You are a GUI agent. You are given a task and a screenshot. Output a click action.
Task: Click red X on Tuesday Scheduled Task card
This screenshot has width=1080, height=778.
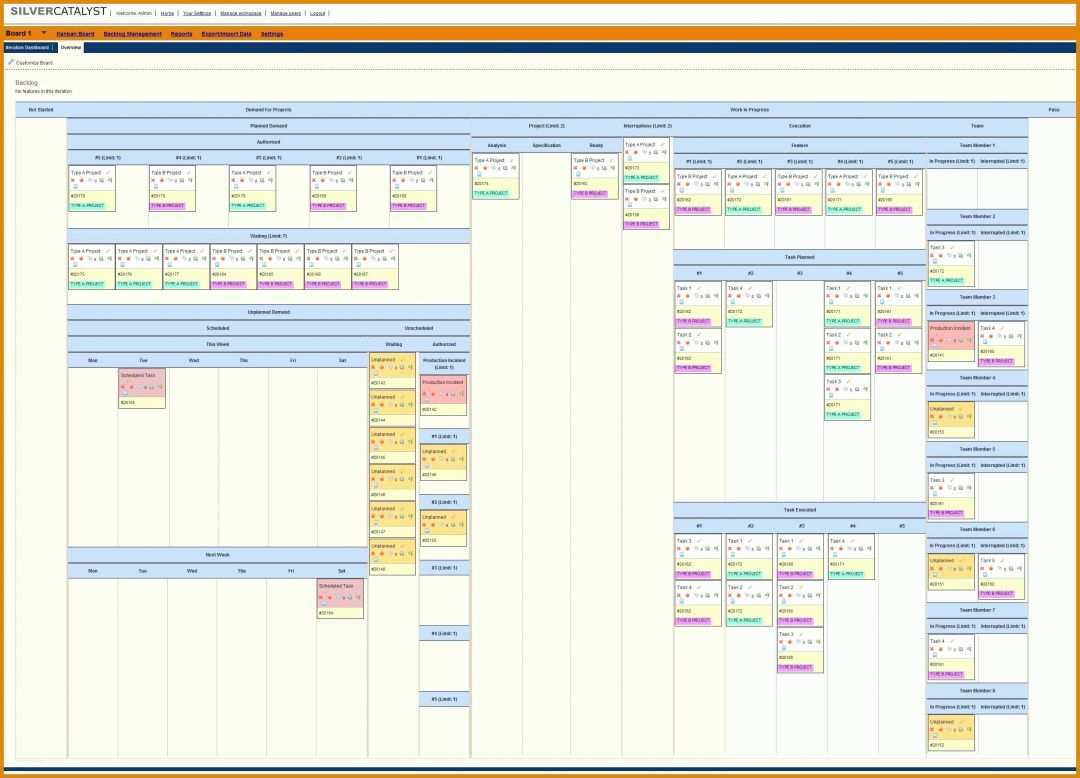point(123,387)
